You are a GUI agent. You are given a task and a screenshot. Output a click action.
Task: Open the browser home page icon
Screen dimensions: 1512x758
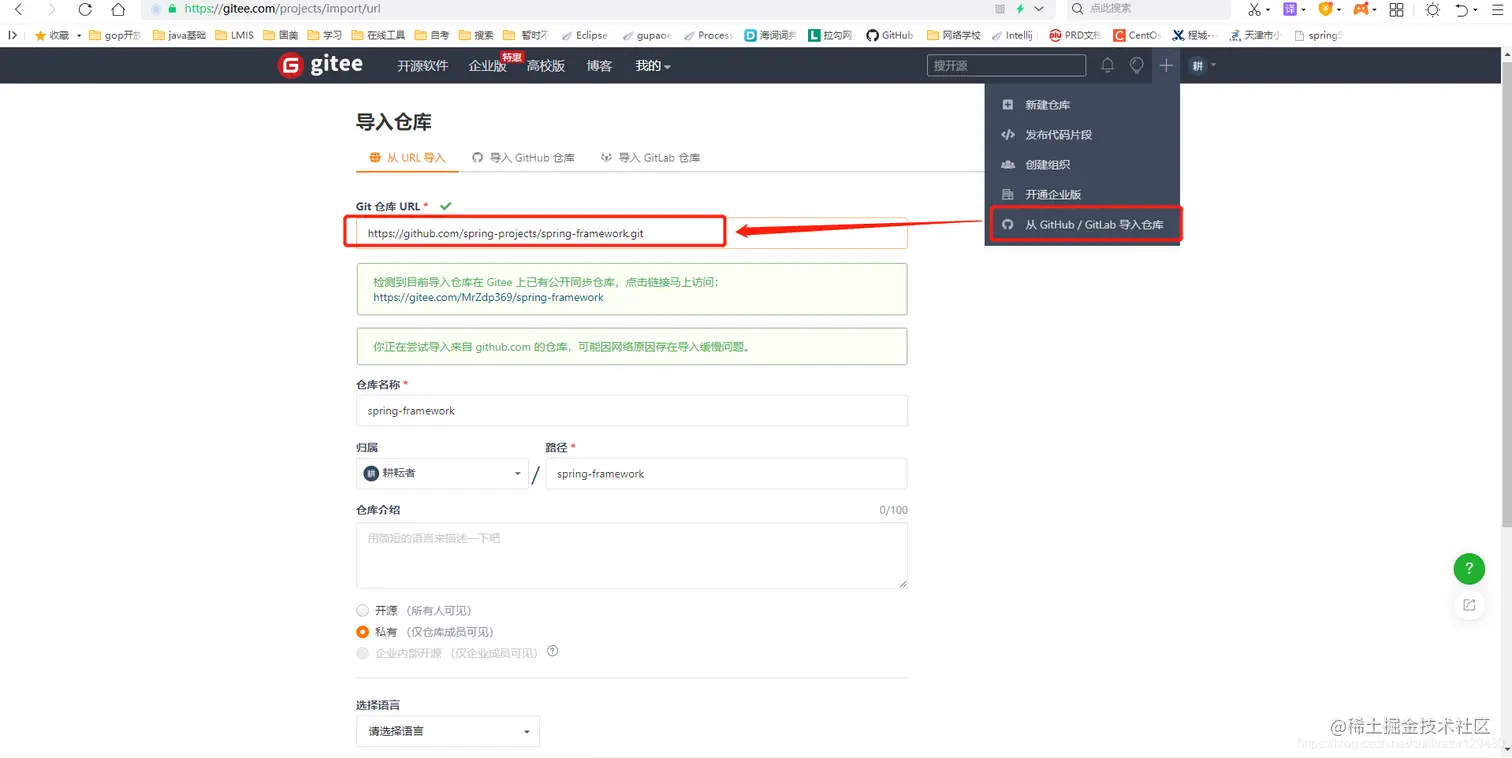pyautogui.click(x=118, y=9)
